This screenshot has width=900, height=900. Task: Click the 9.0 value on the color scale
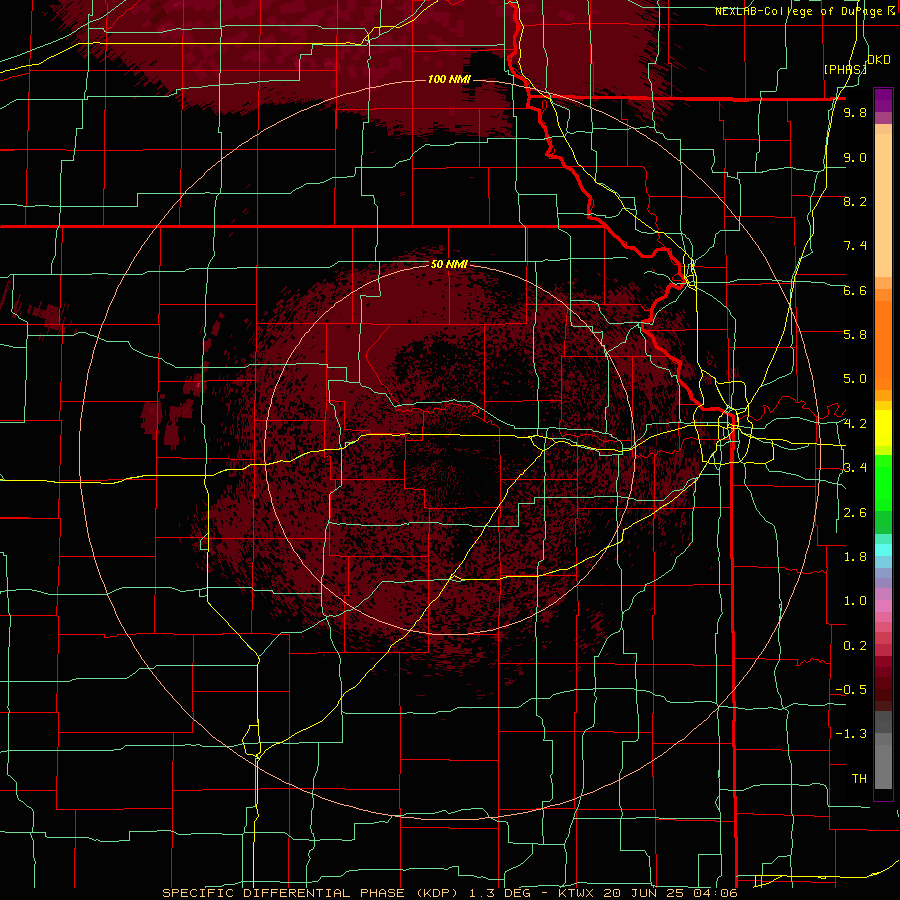tap(855, 157)
